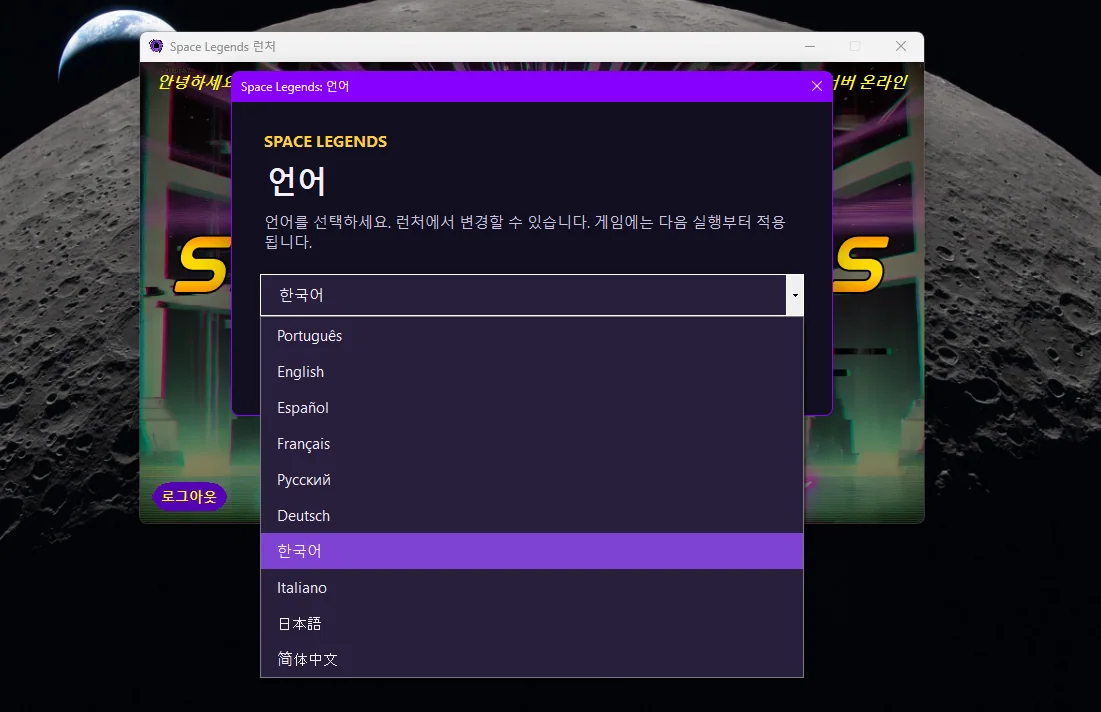Close the Space Legends 언어 dialog
Viewport: 1101px width, 712px height.
pyautogui.click(x=817, y=86)
